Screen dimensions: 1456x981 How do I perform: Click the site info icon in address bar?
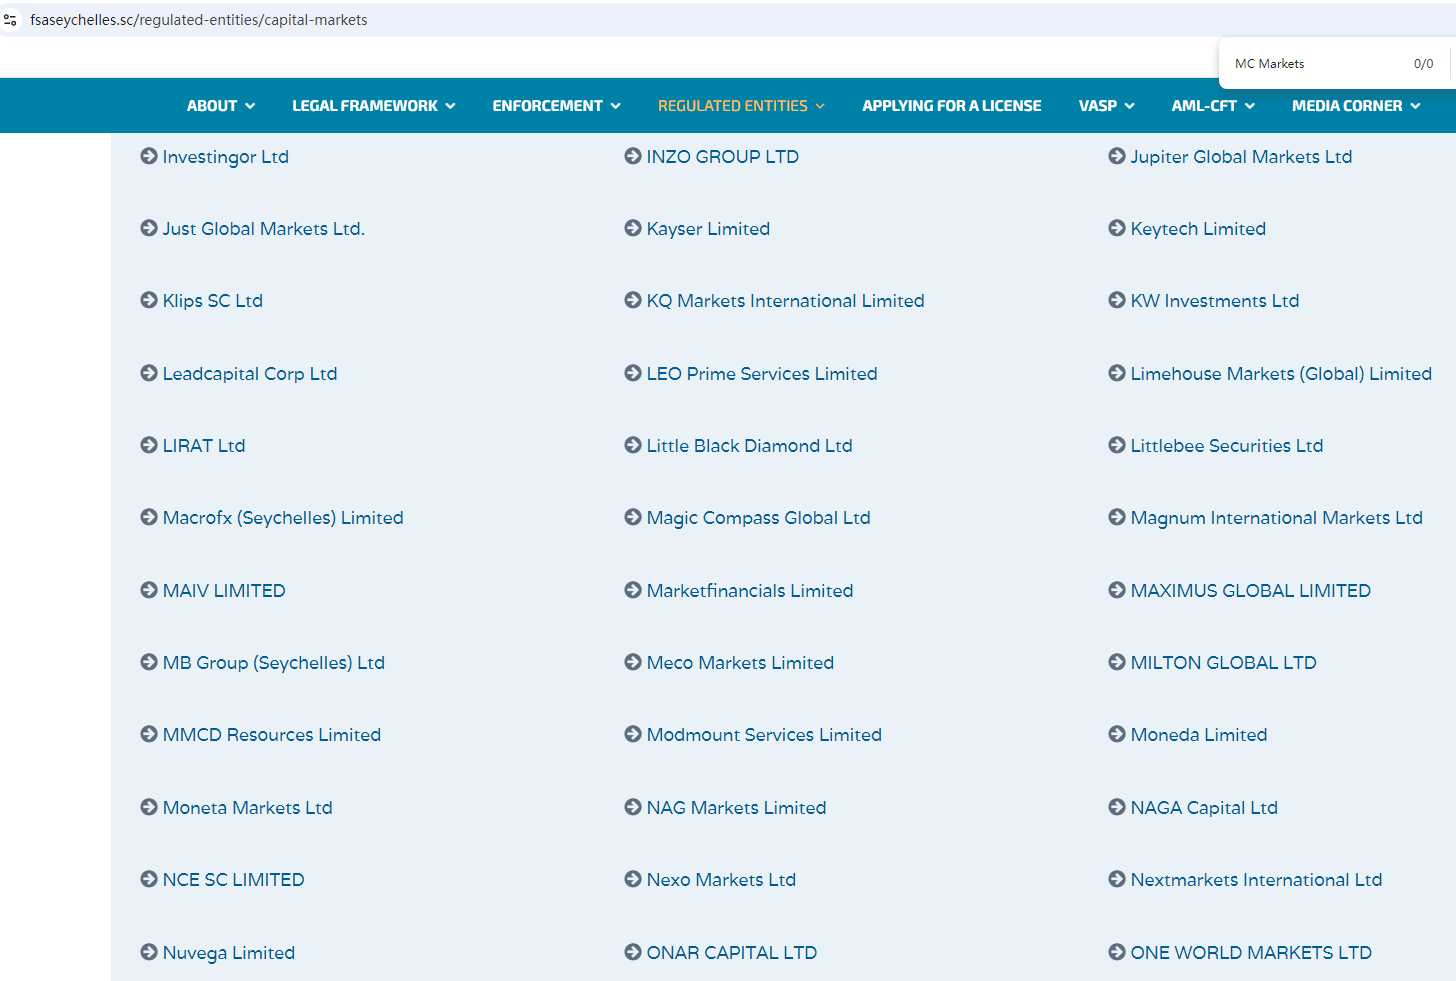tap(11, 20)
